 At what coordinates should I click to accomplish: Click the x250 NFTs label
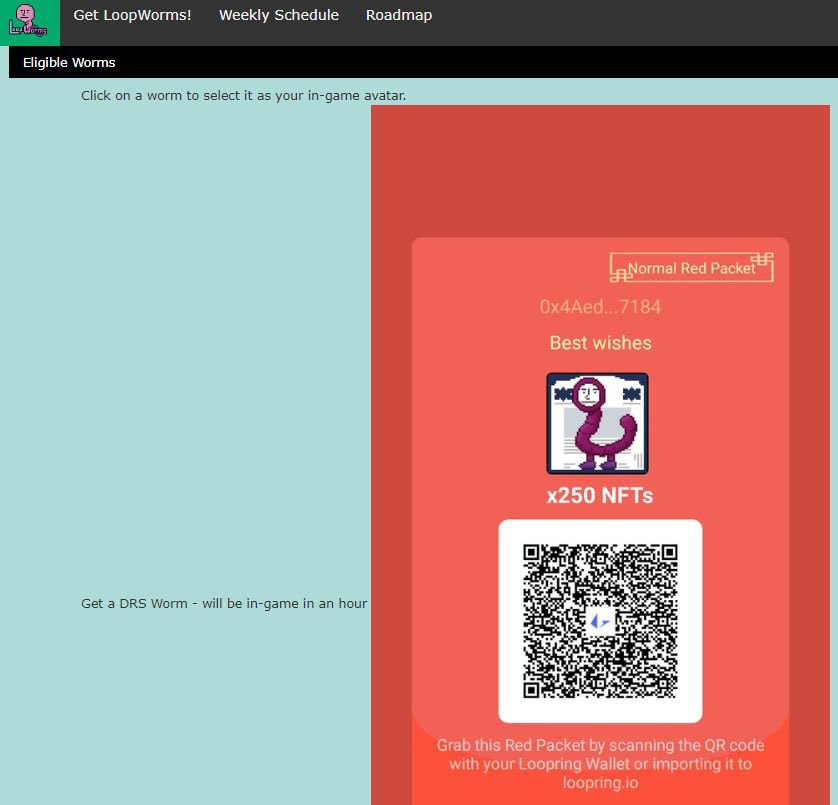(600, 496)
